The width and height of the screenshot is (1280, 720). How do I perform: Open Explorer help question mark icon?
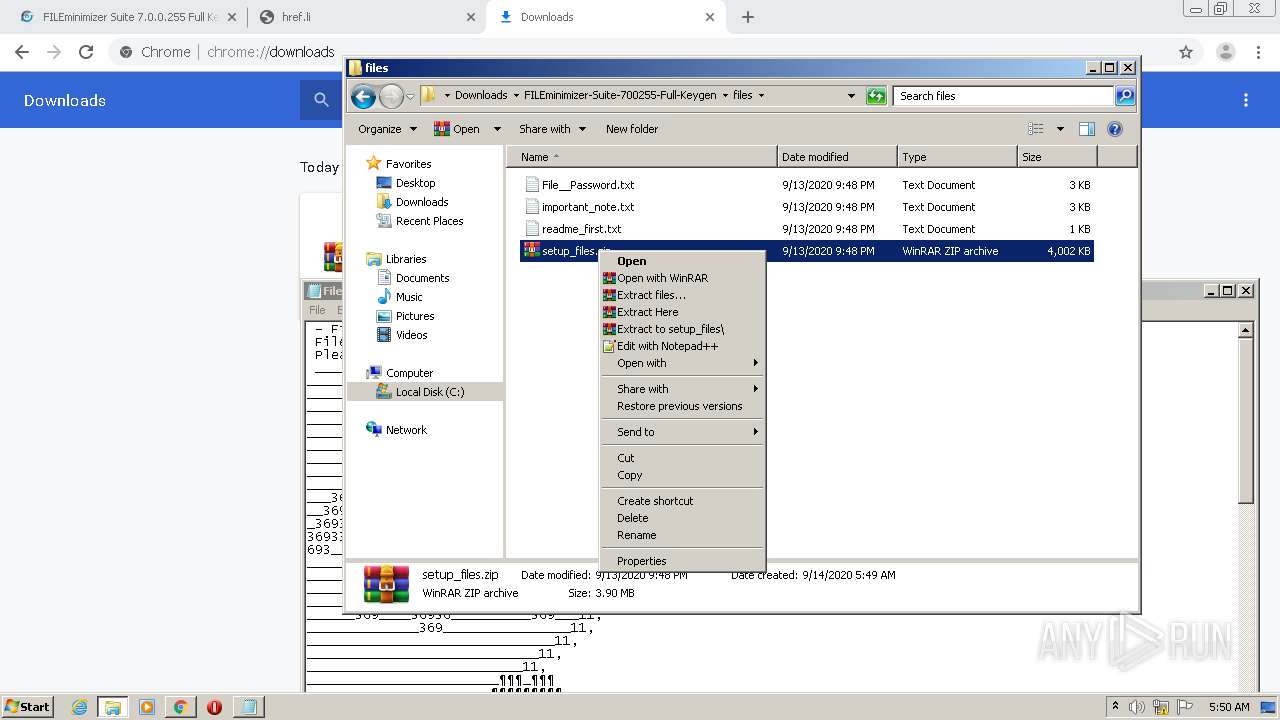(1115, 129)
